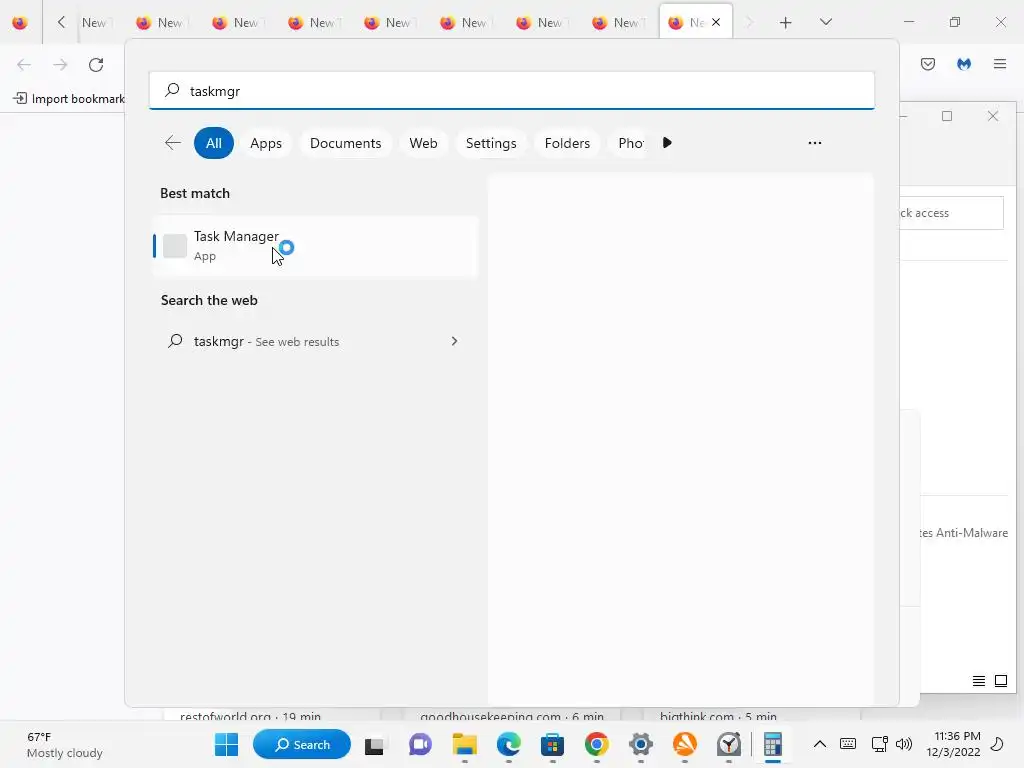
Task: Click the Firefox forward arrow
Action: 60,64
